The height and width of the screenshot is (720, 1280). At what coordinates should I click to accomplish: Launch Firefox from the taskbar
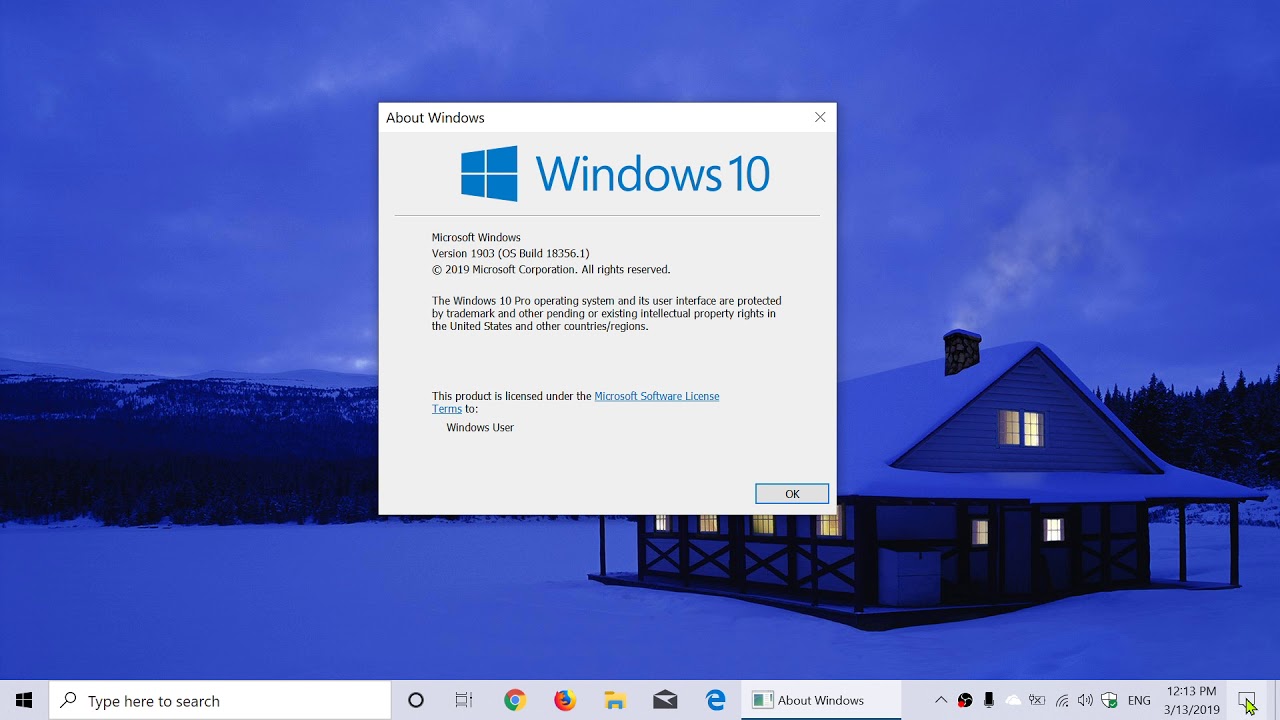(565, 700)
